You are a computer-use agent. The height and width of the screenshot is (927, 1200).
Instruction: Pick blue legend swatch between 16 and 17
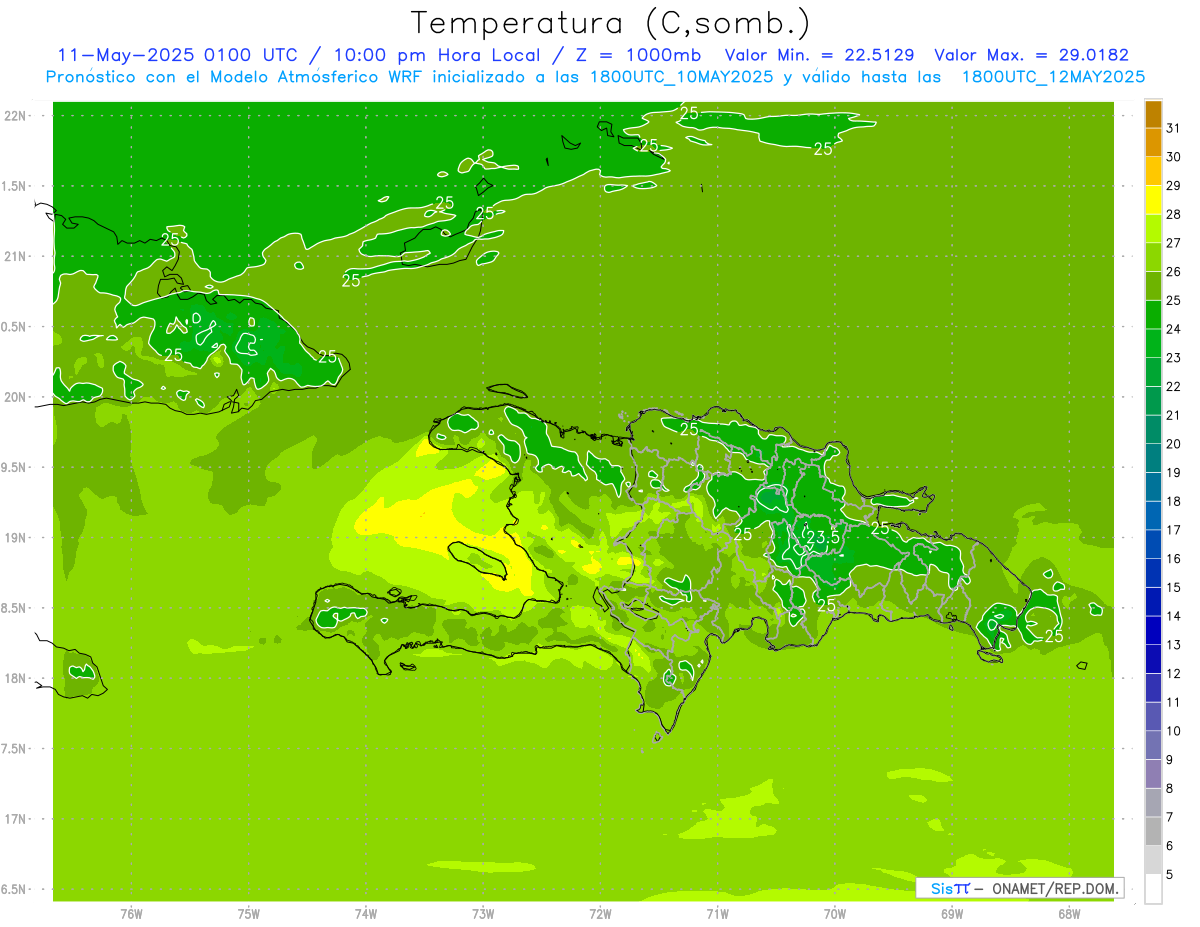click(x=1153, y=545)
